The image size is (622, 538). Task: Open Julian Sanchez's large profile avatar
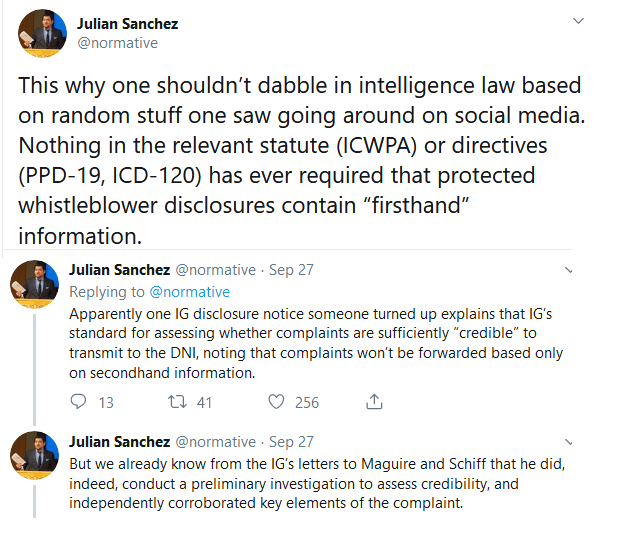[x=40, y=33]
